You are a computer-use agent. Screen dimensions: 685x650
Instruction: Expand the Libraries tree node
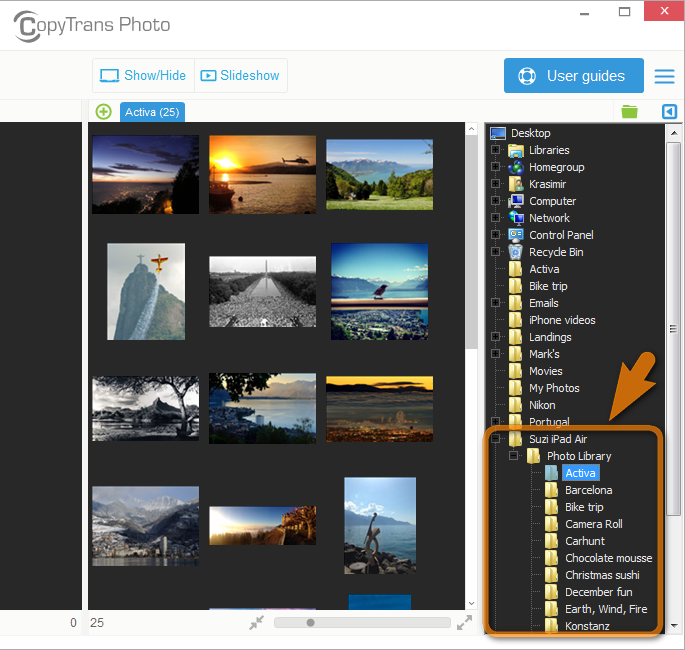coord(496,151)
